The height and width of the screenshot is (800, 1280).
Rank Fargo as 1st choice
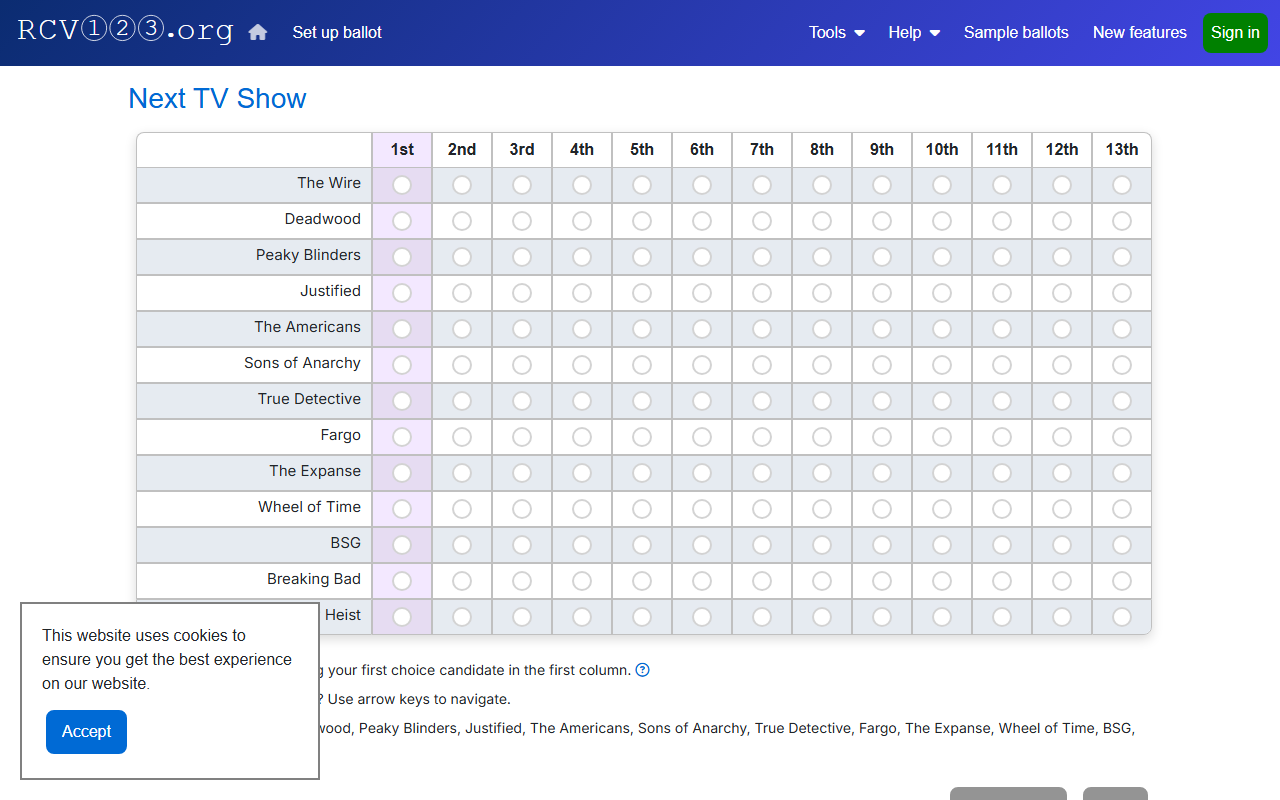[x=402, y=437]
